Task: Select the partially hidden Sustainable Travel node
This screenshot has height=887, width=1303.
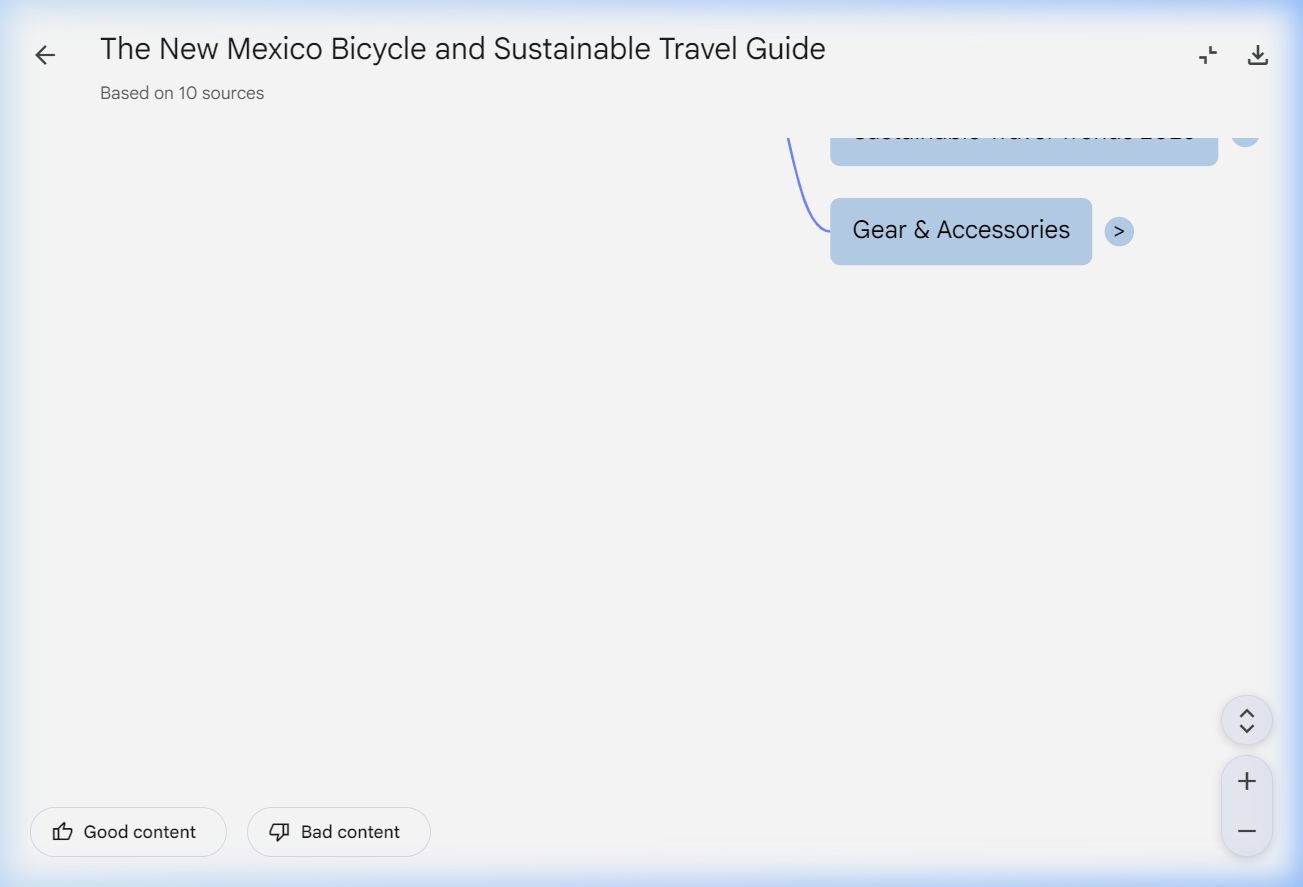Action: pyautogui.click(x=1023, y=148)
